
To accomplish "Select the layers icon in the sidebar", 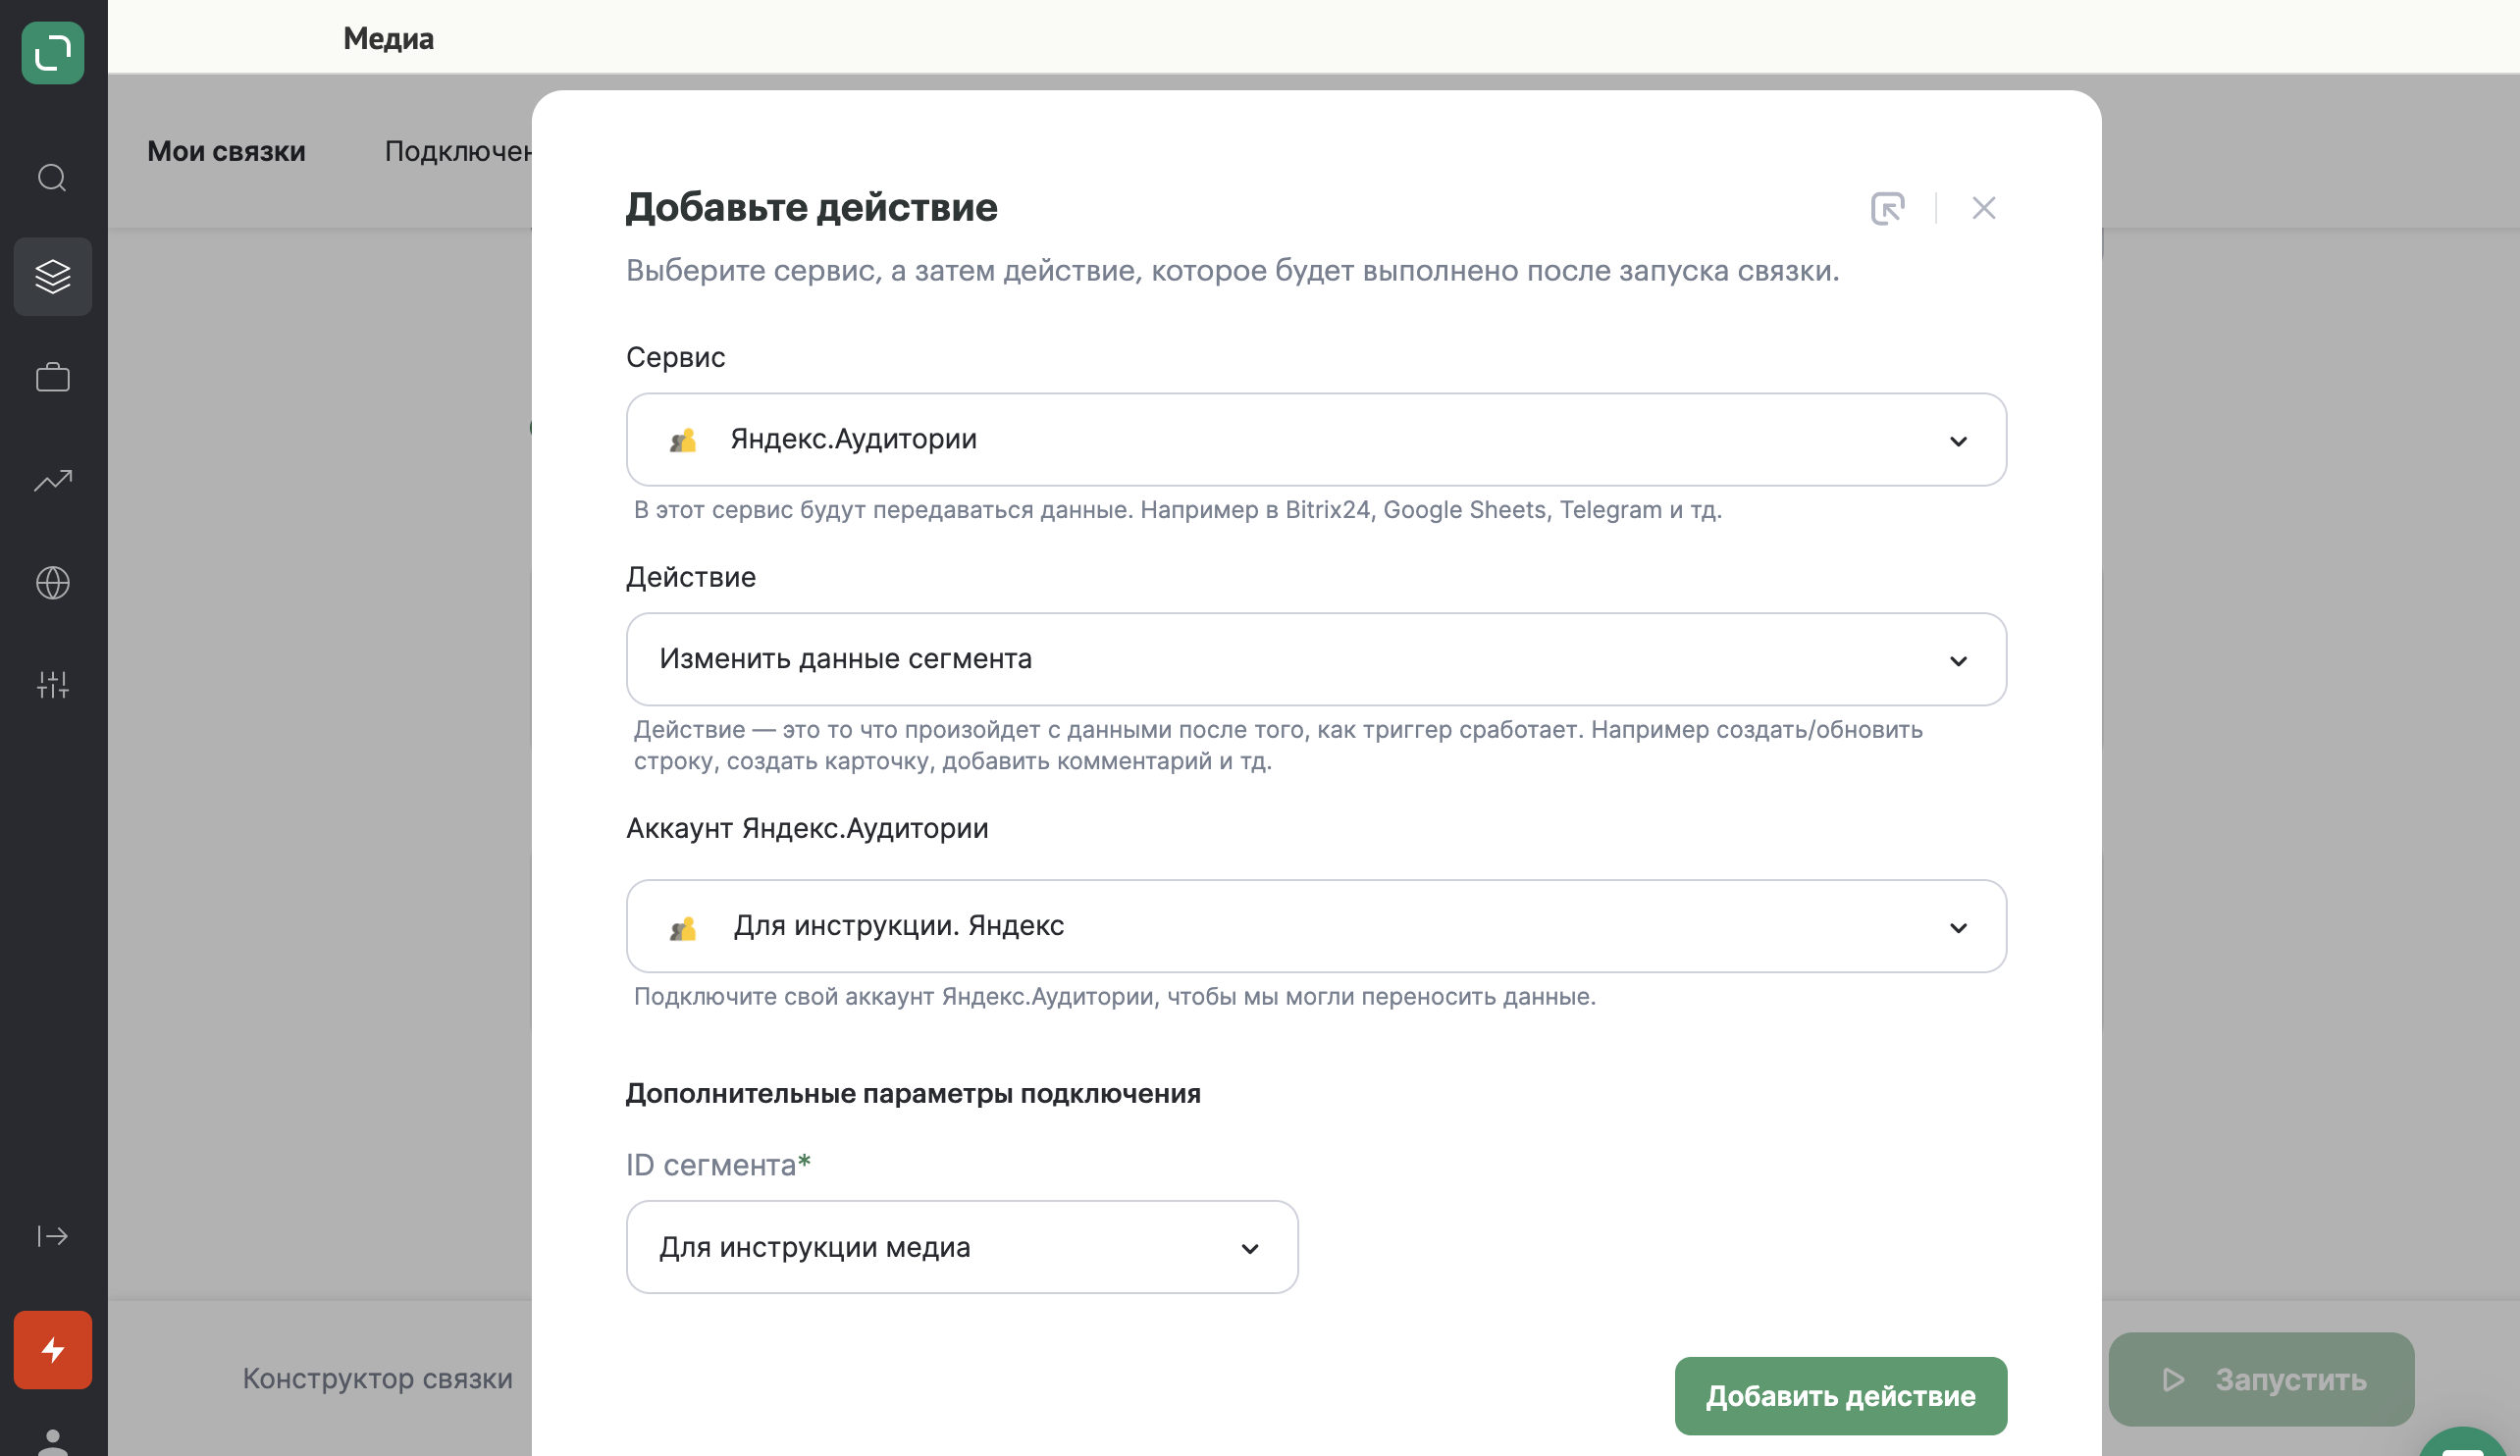I will click(53, 277).
